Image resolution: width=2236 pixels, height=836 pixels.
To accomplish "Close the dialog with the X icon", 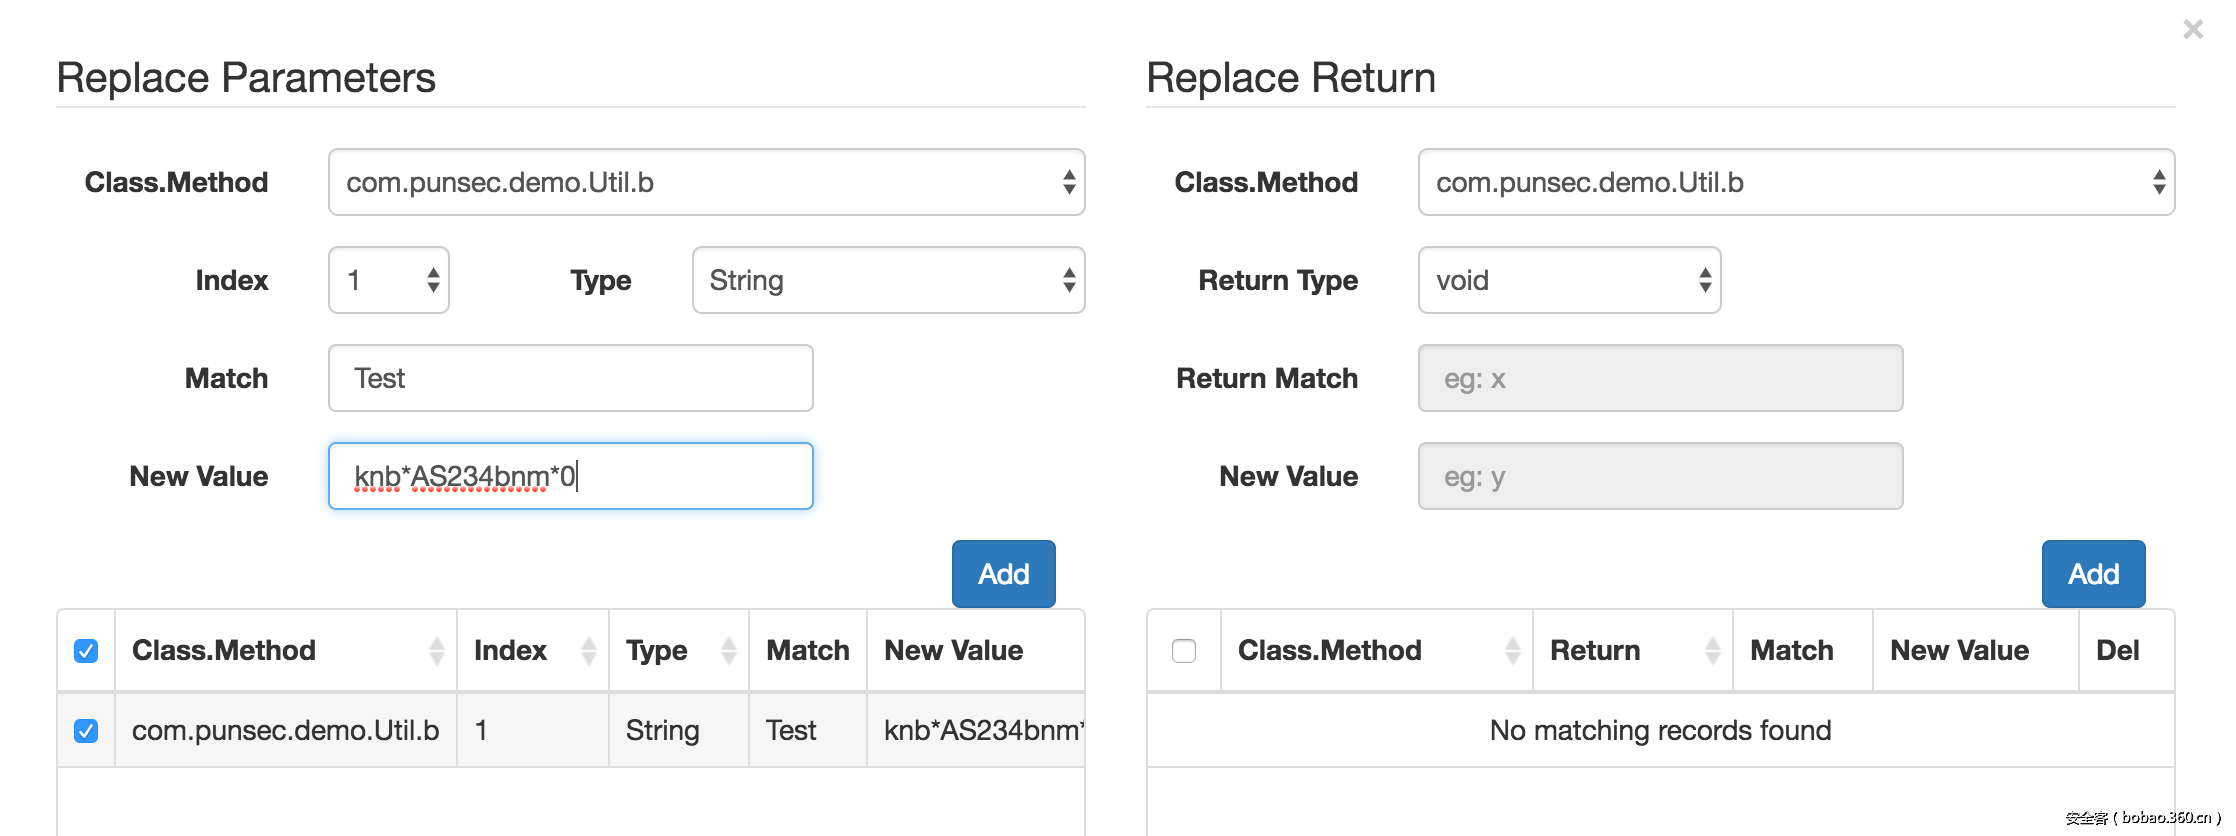I will coord(2192,30).
